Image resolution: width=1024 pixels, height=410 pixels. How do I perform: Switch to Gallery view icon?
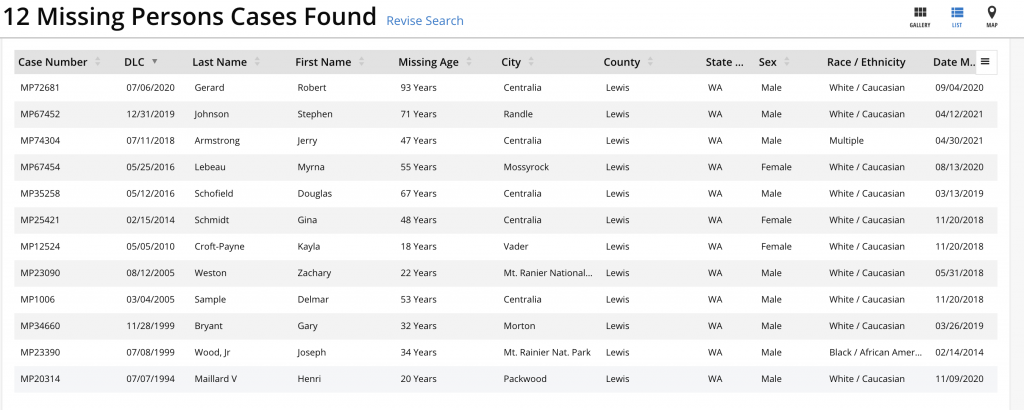pos(919,15)
